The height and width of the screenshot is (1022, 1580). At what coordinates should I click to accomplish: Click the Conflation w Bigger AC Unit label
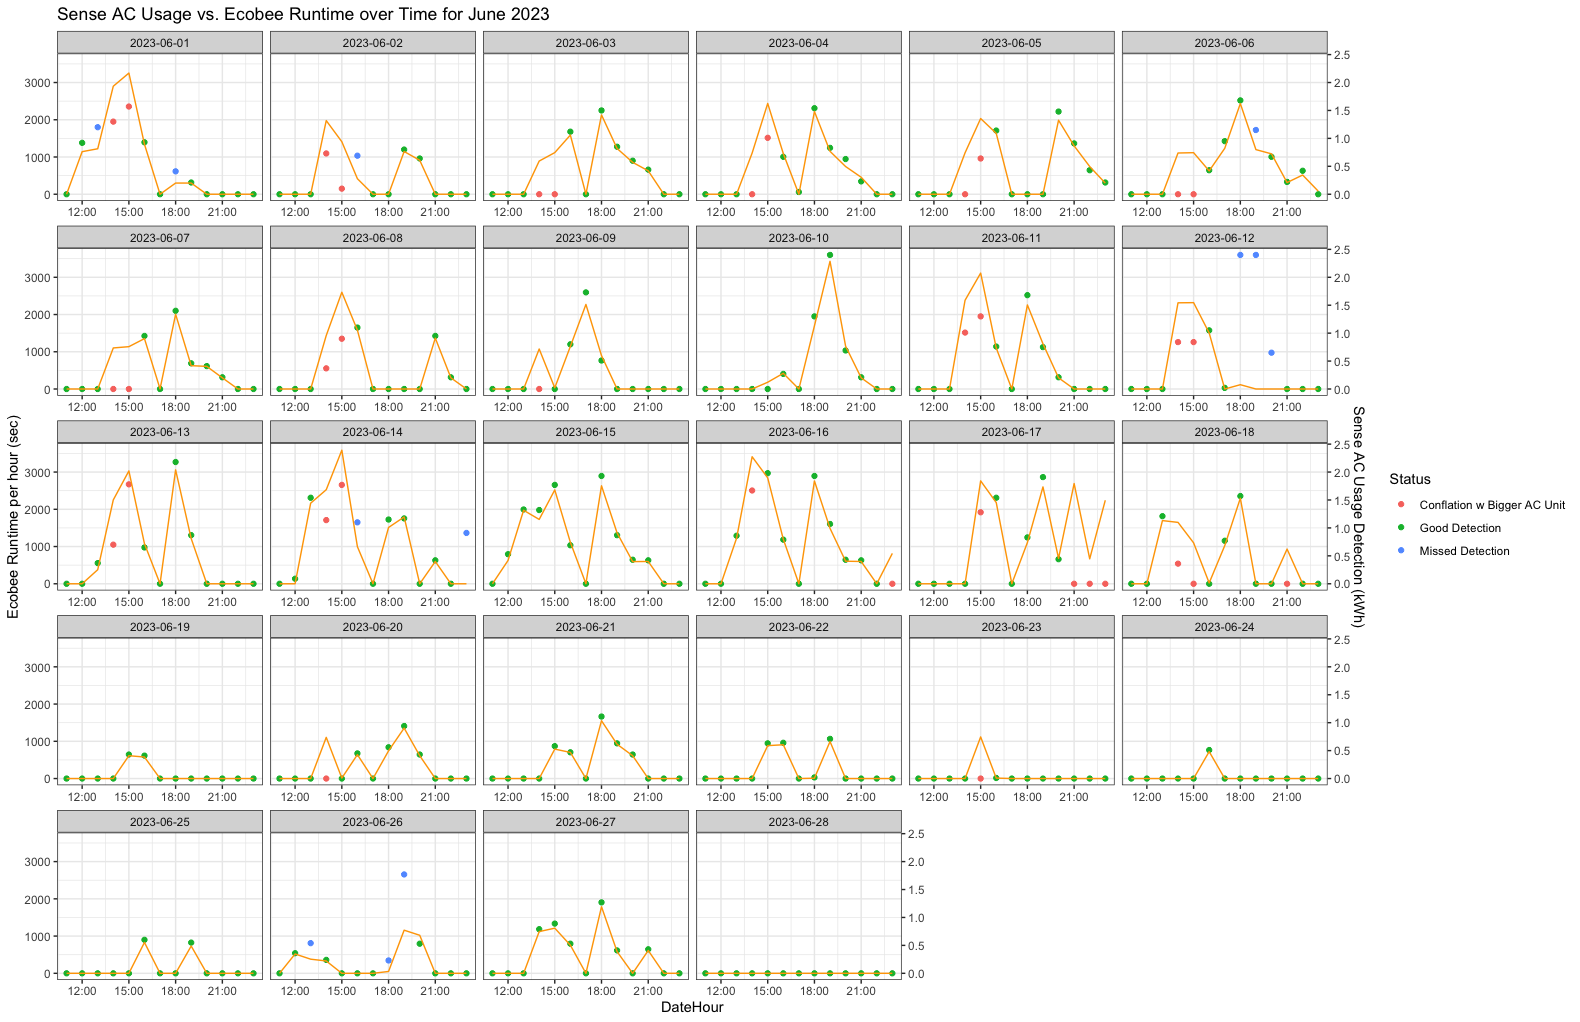(x=1492, y=505)
